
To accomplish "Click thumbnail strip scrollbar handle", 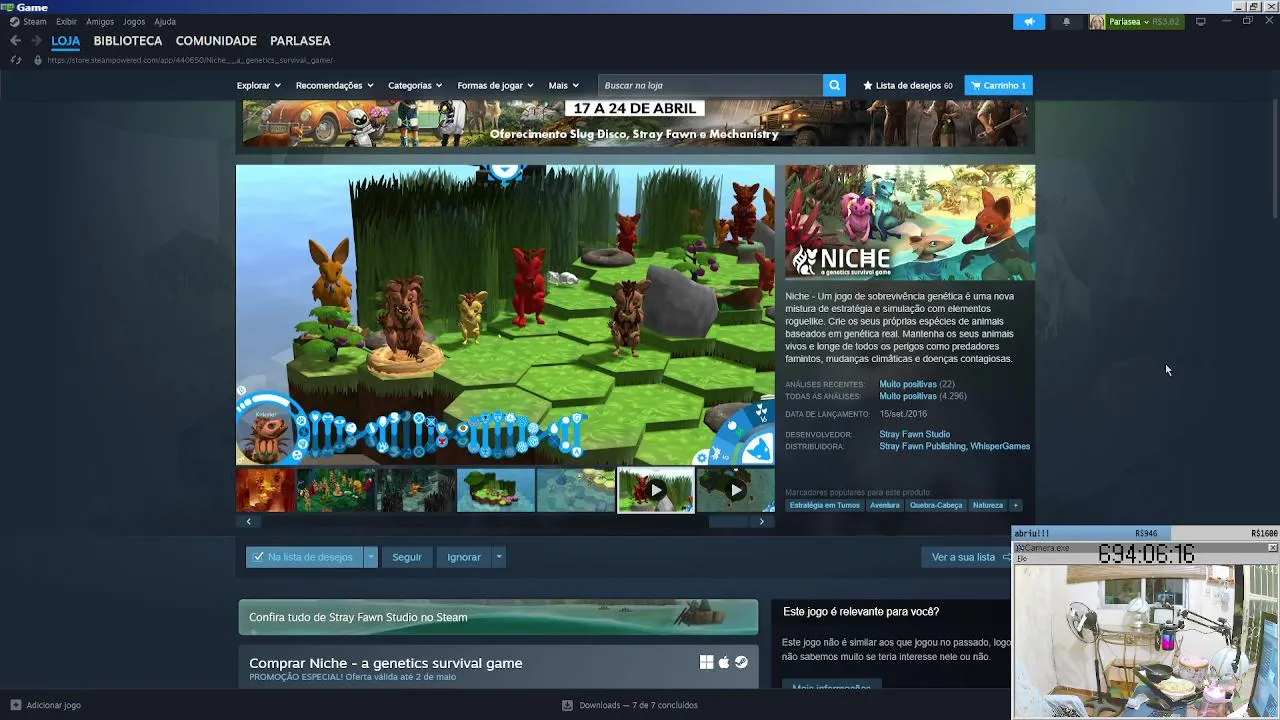I will (728, 521).
